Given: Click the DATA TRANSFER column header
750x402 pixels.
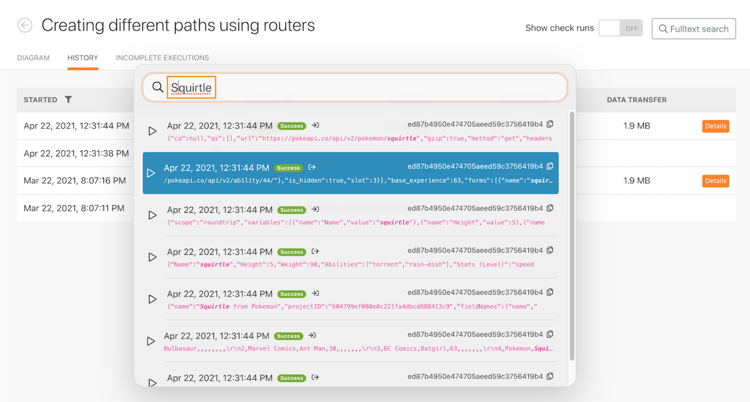Looking at the screenshot, I should click(637, 100).
